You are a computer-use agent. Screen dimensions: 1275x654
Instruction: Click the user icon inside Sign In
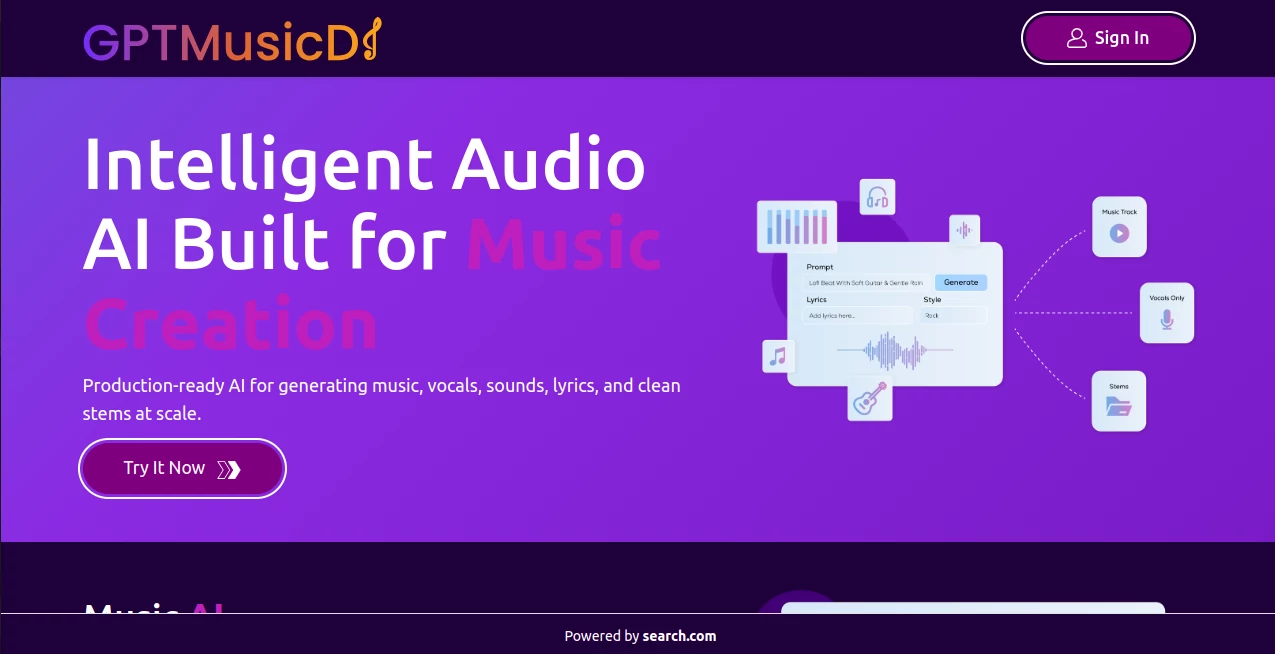[x=1077, y=38]
